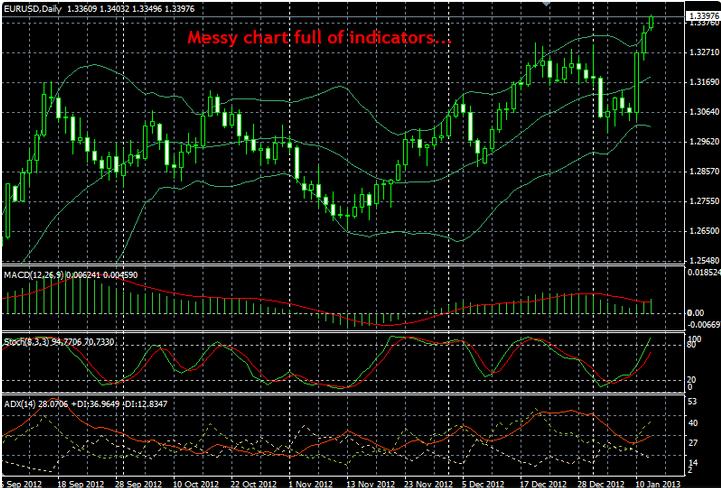The image size is (721, 488).
Task: Click the 10 Jan 2013 date label
Action: click(658, 483)
